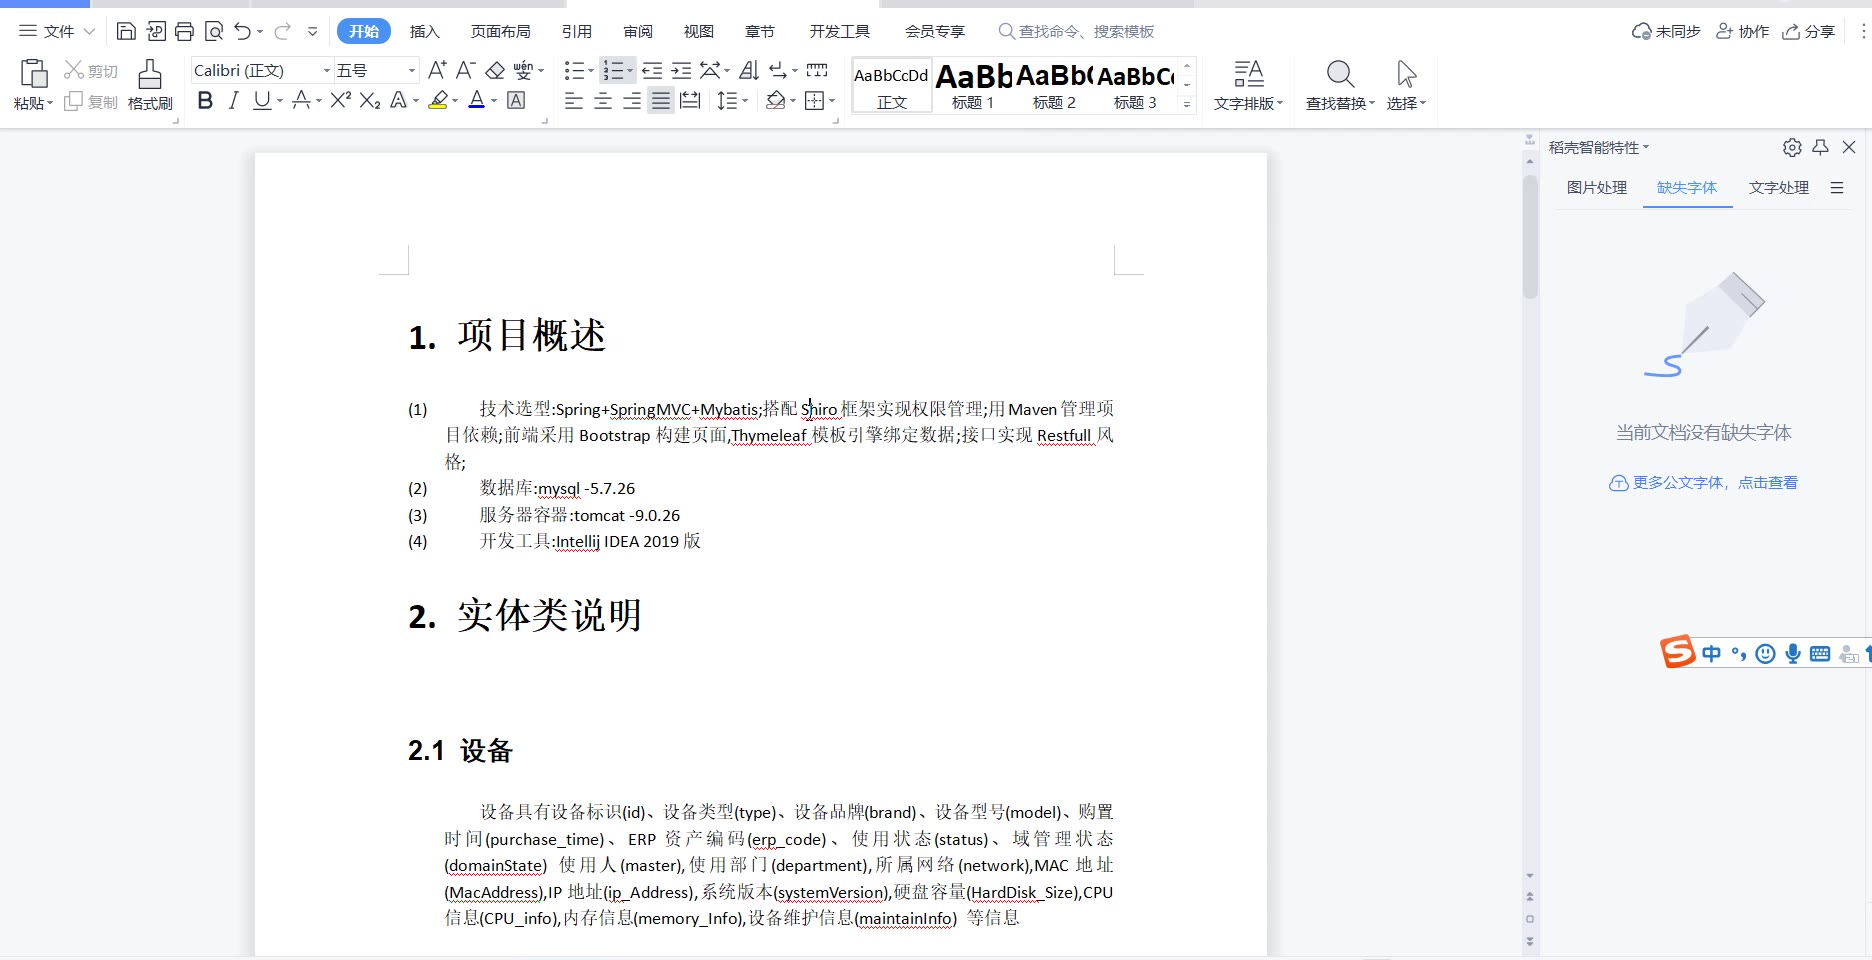Viewport: 1872px width, 960px height.
Task: Toggle strikethrough text formatting
Action: click(300, 100)
